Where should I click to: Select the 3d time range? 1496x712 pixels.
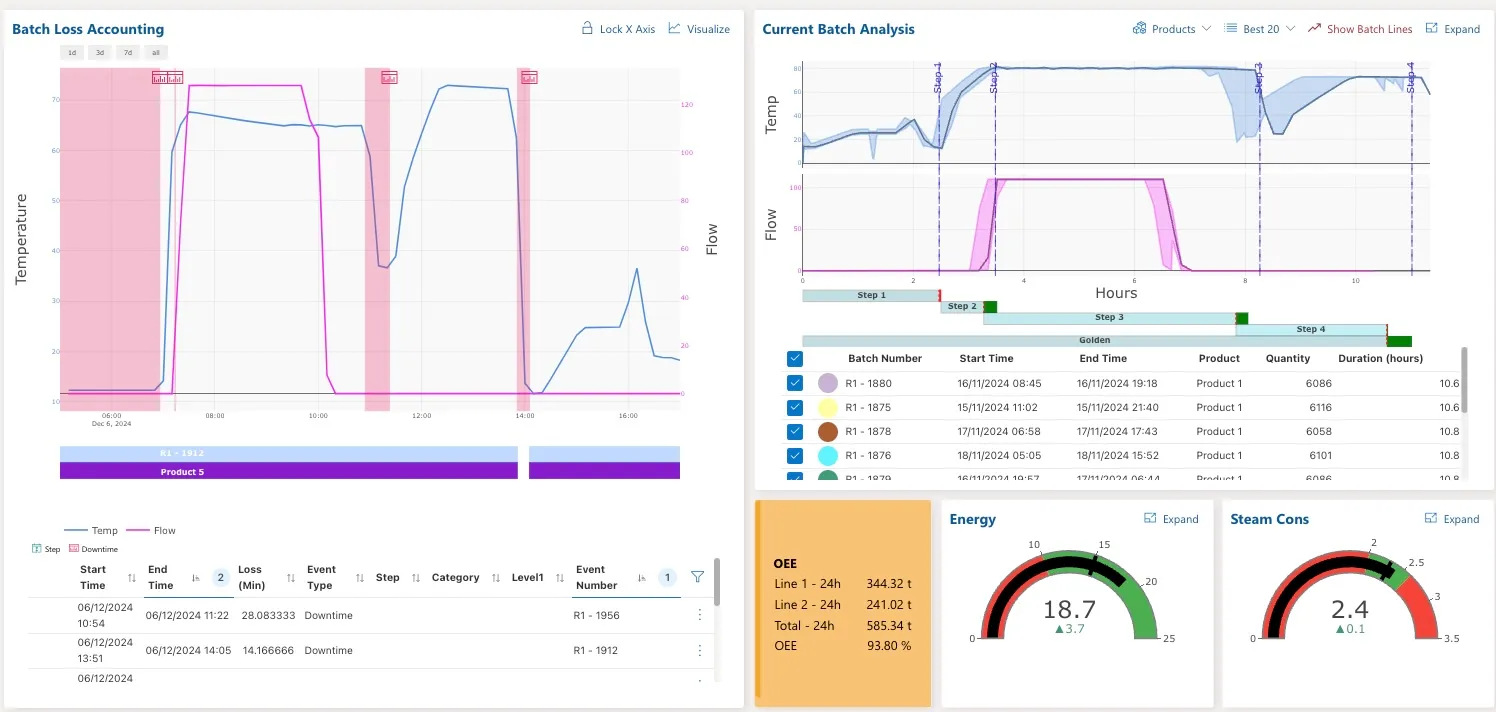(100, 52)
